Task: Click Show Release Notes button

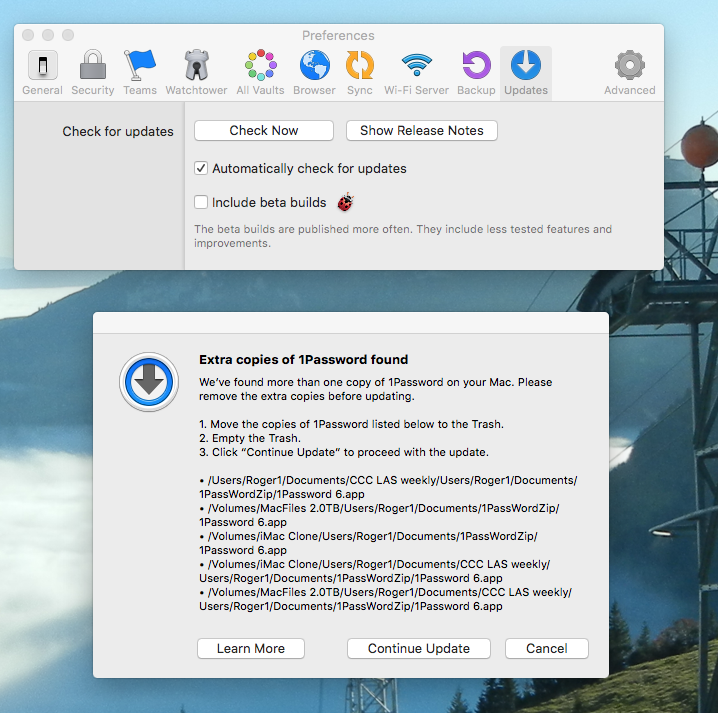Action: pyautogui.click(x=422, y=131)
